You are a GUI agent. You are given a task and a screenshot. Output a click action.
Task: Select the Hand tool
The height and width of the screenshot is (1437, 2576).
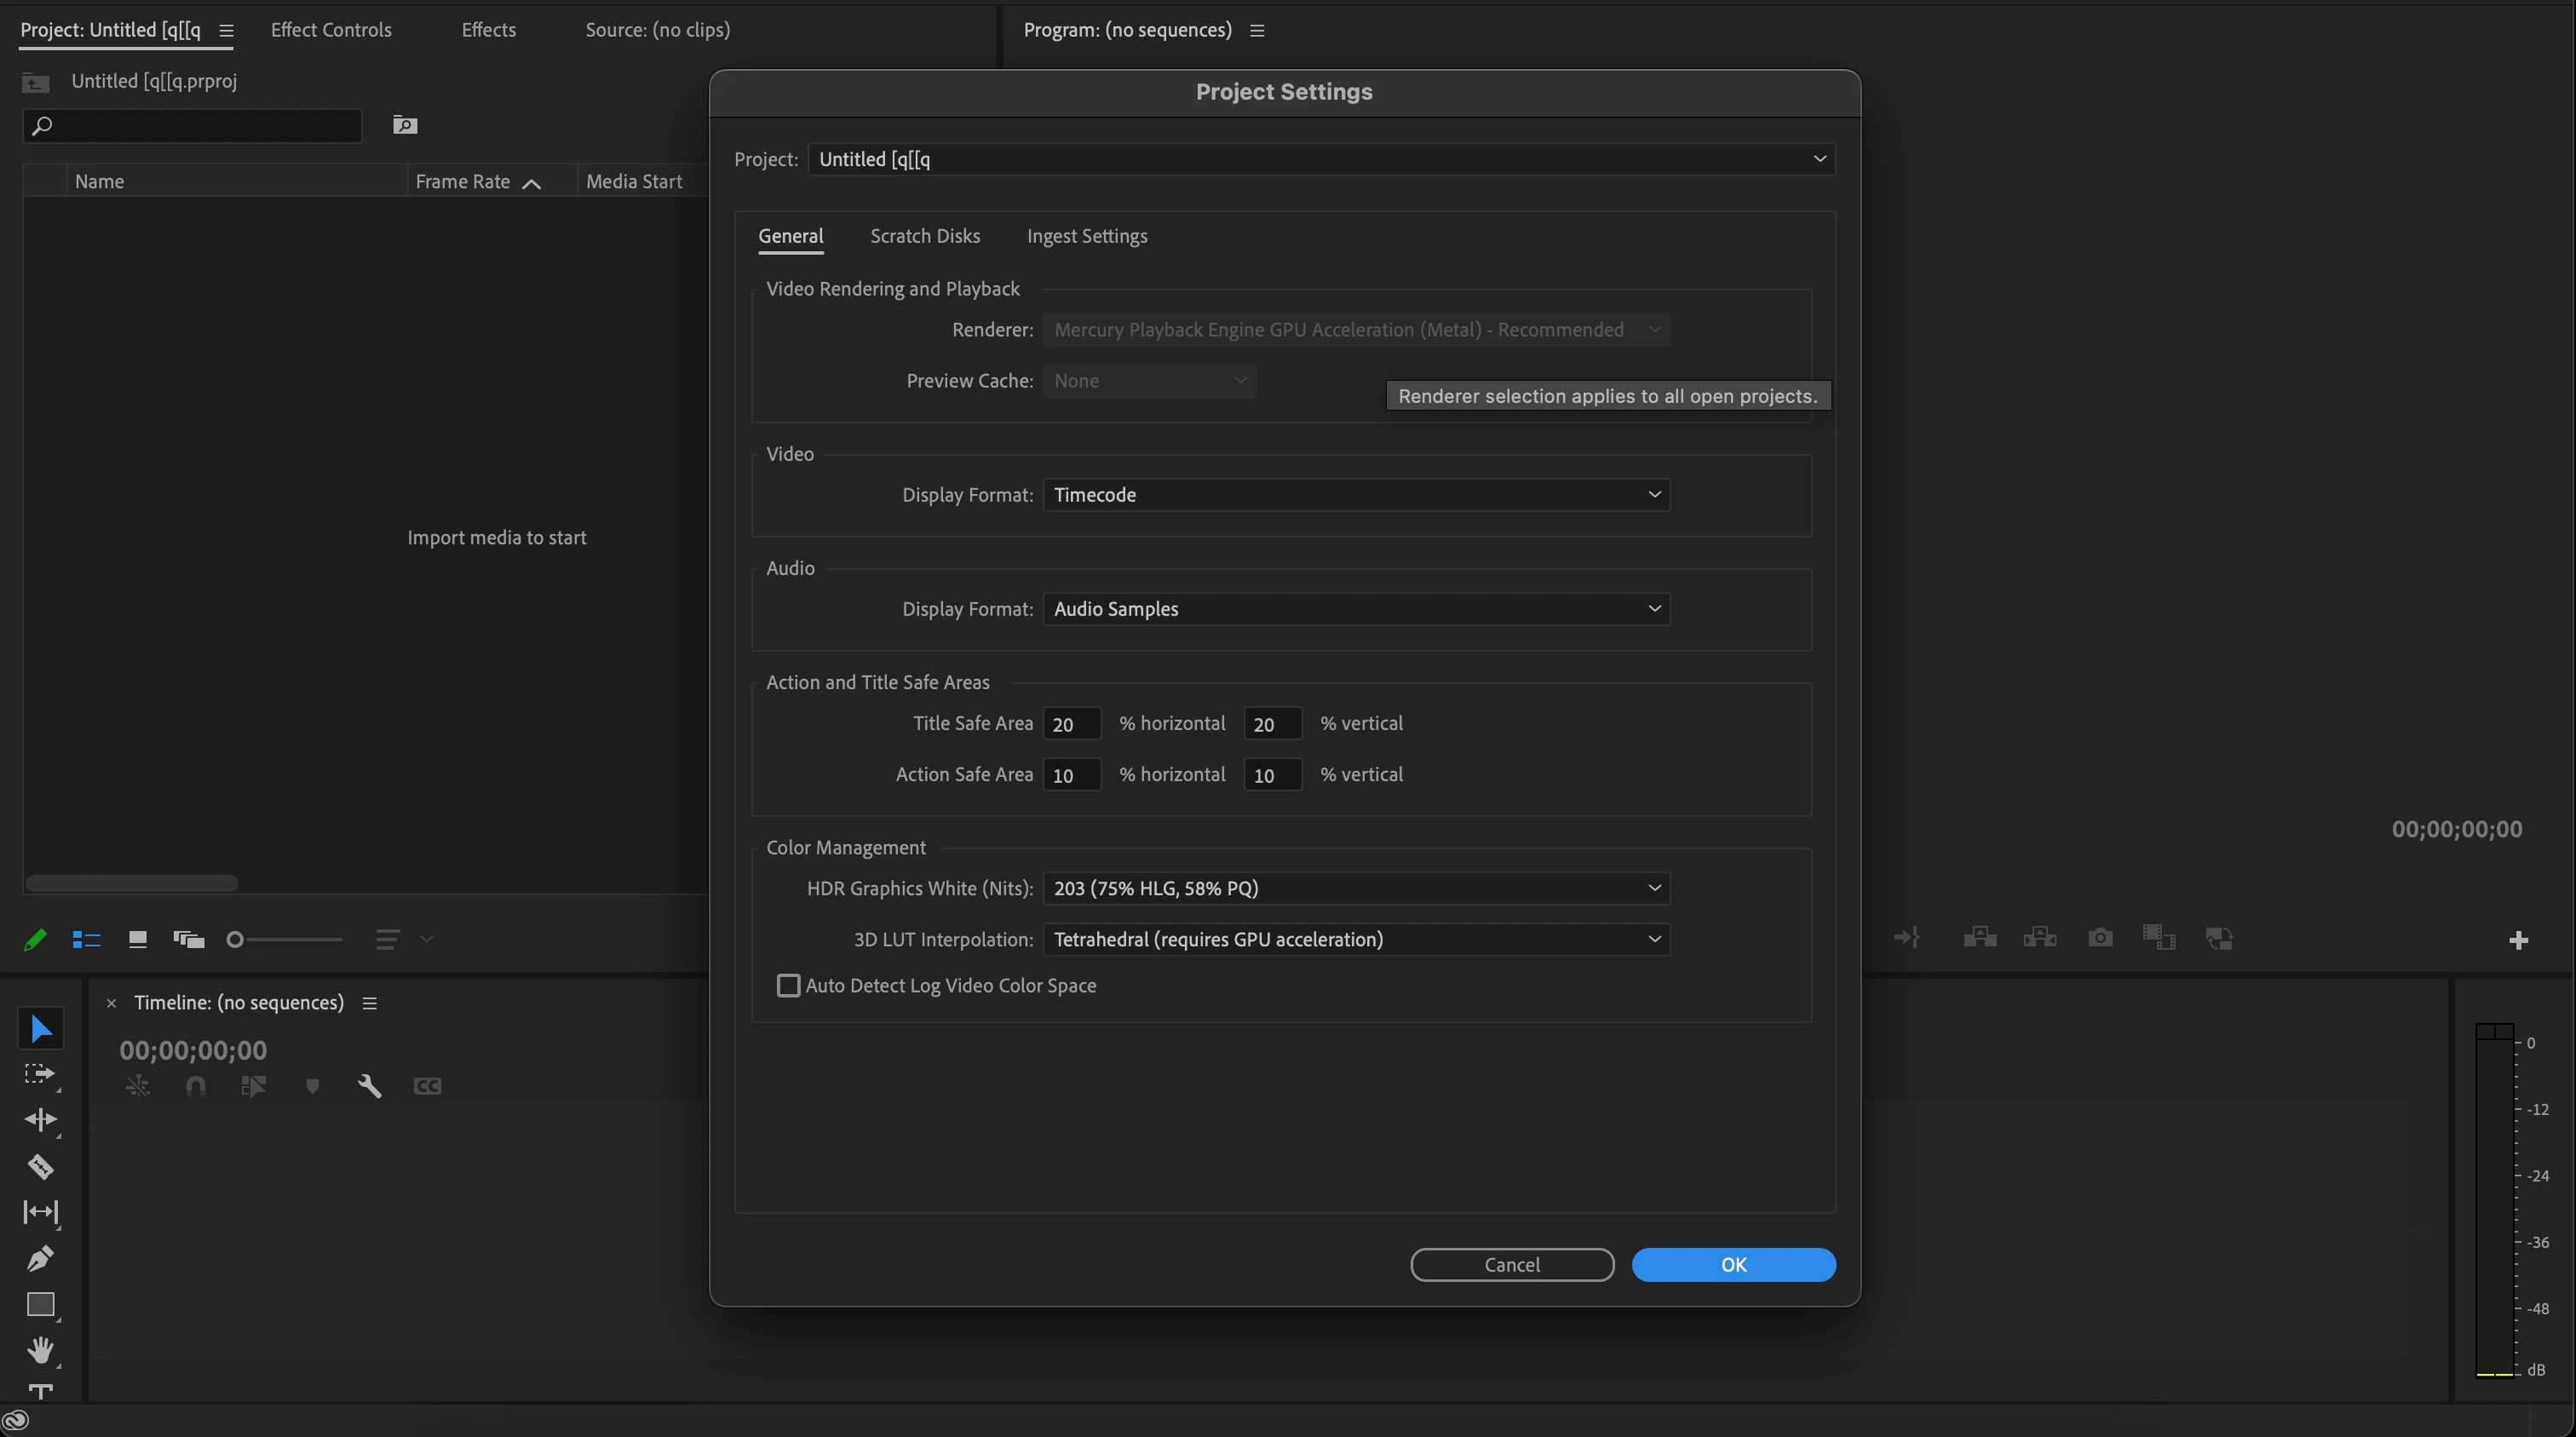pyautogui.click(x=40, y=1350)
